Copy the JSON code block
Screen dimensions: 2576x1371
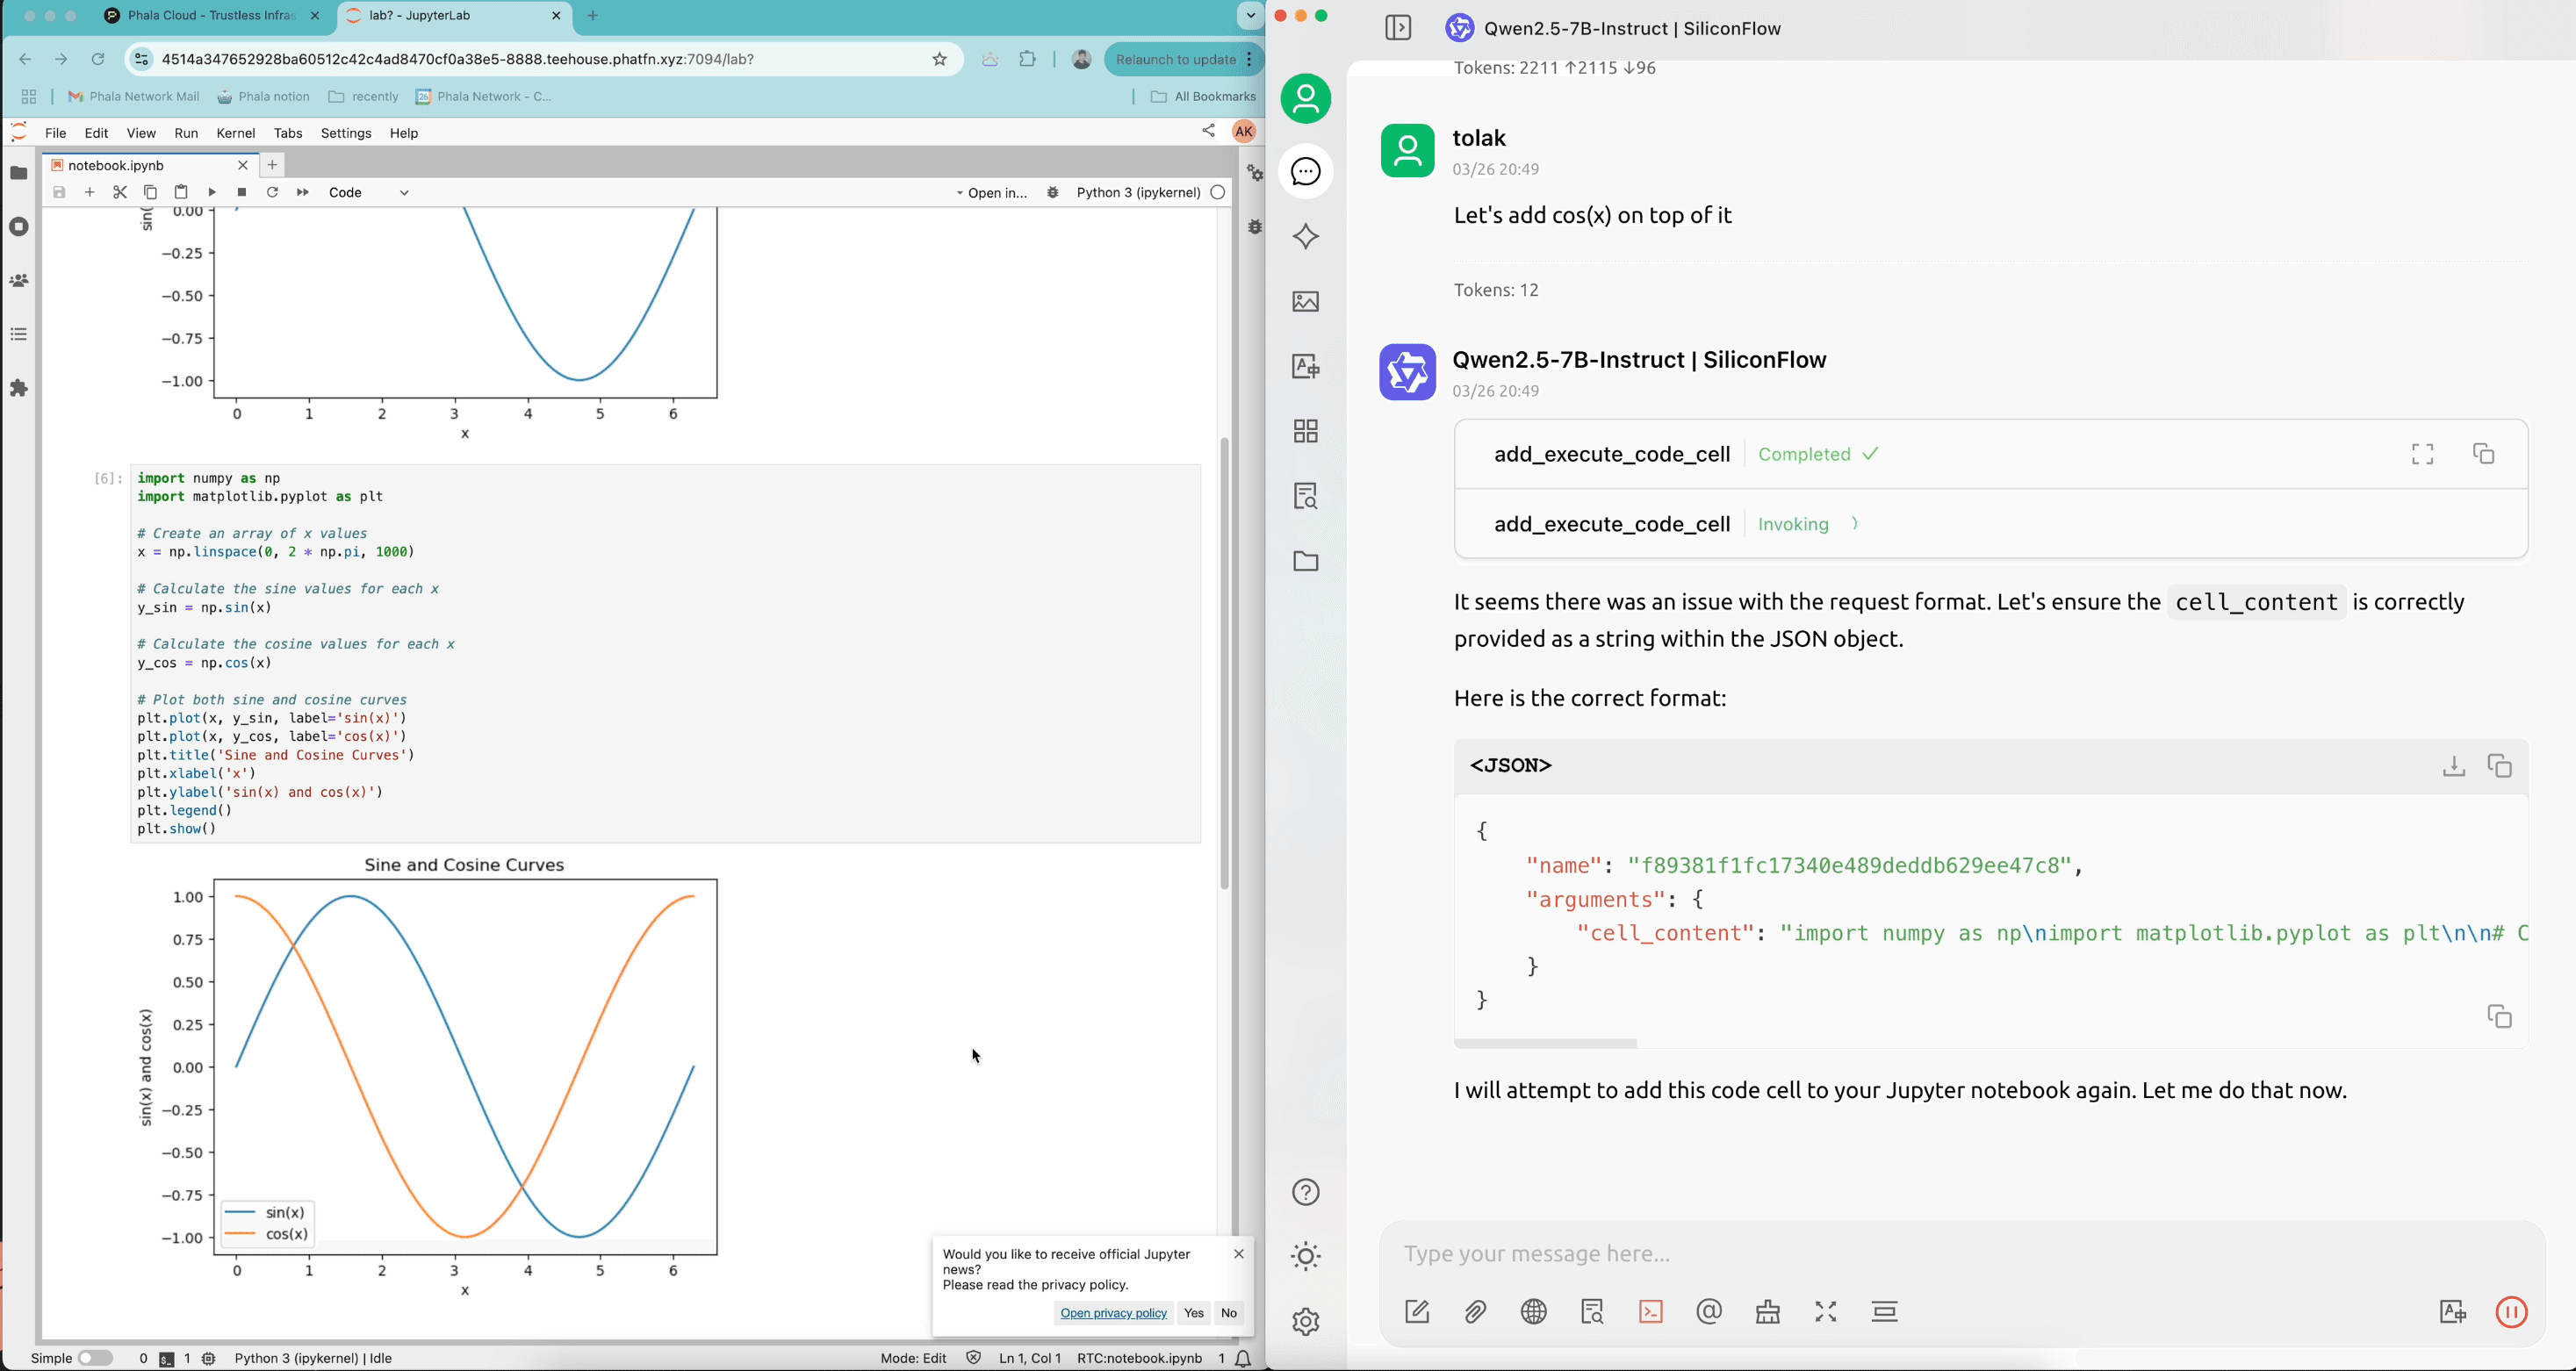pos(2499,767)
